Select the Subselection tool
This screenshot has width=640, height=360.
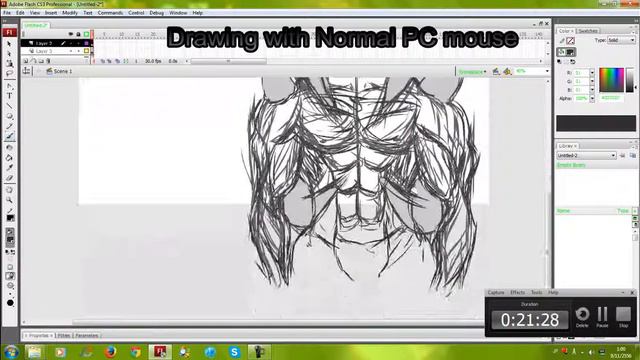tap(9, 53)
